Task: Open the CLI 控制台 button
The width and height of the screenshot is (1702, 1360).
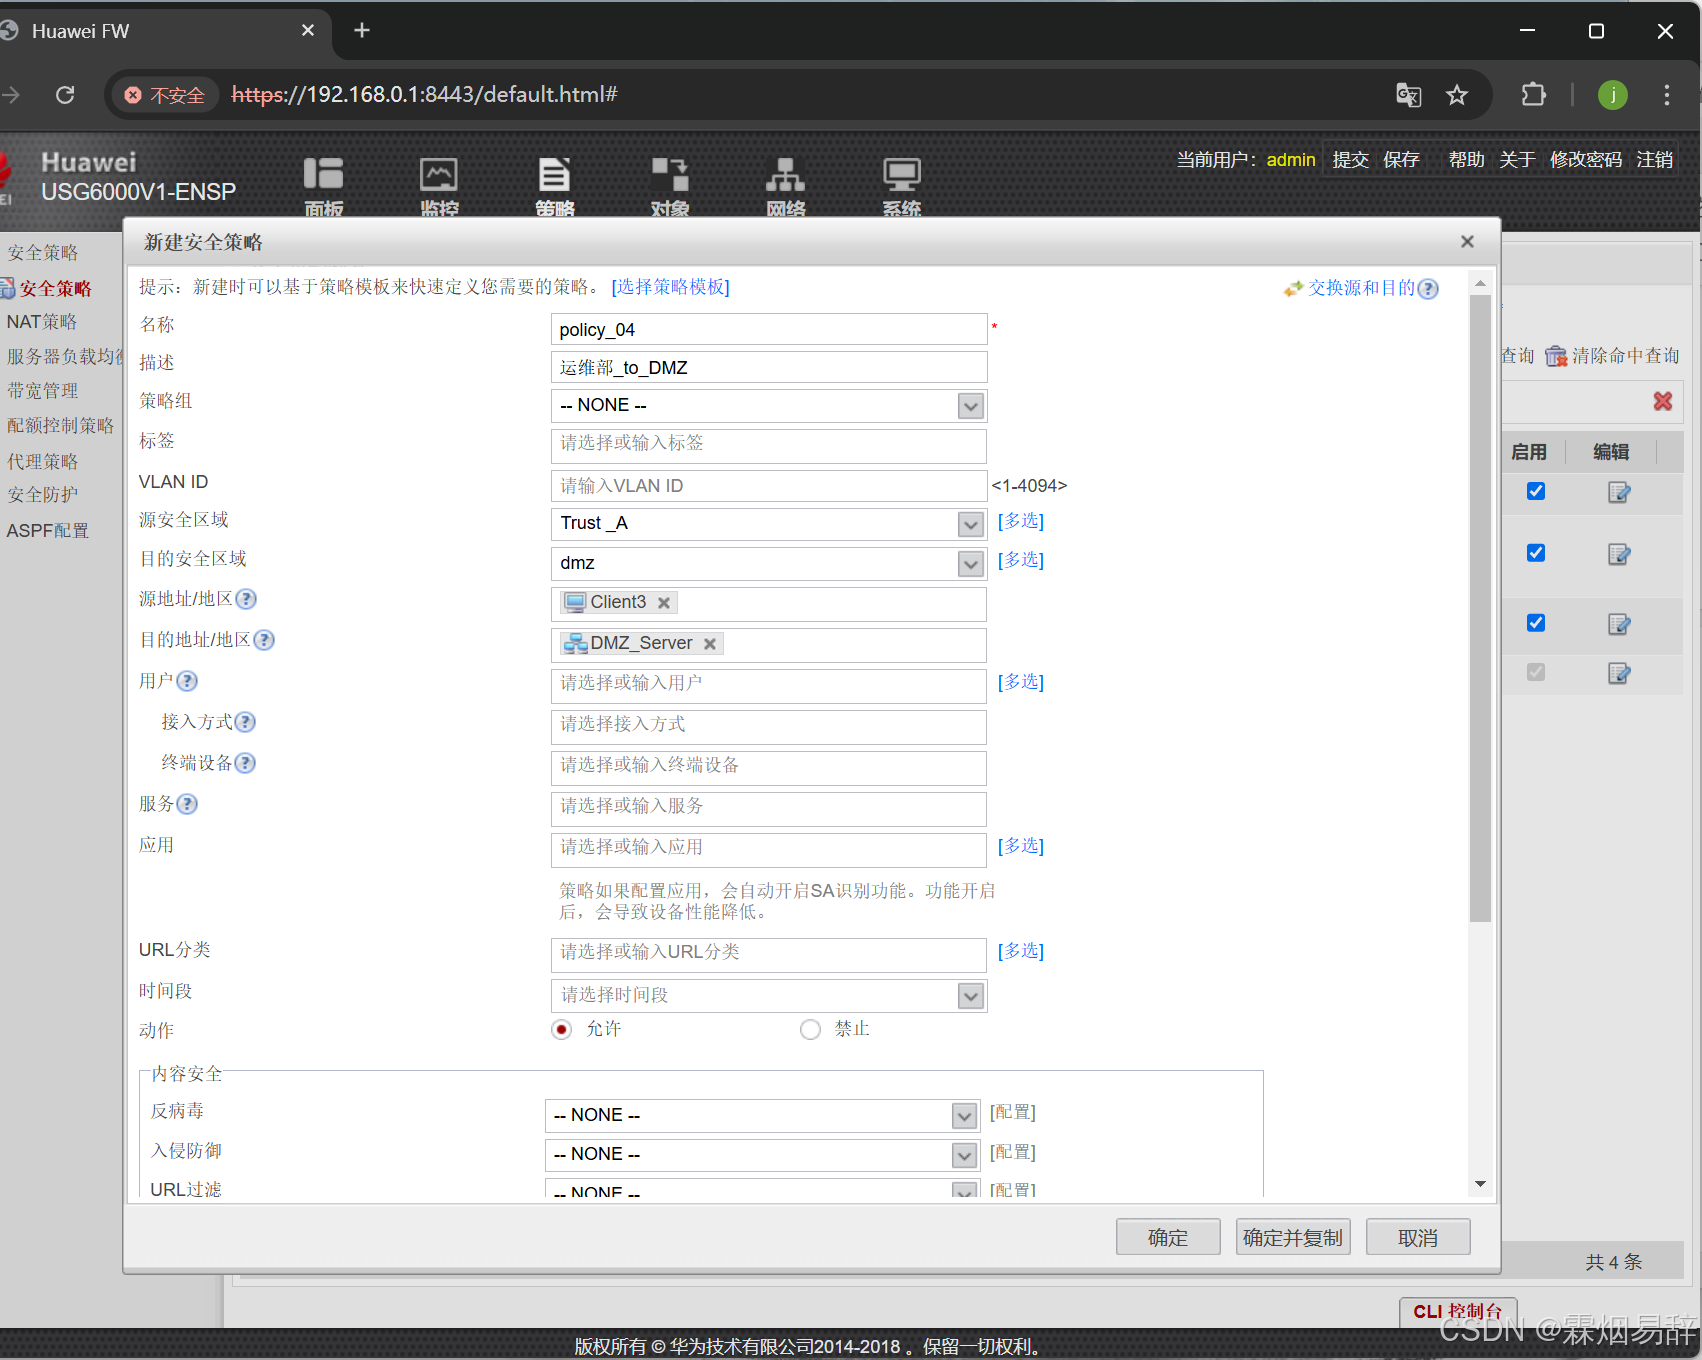Action: pos(1458,1311)
